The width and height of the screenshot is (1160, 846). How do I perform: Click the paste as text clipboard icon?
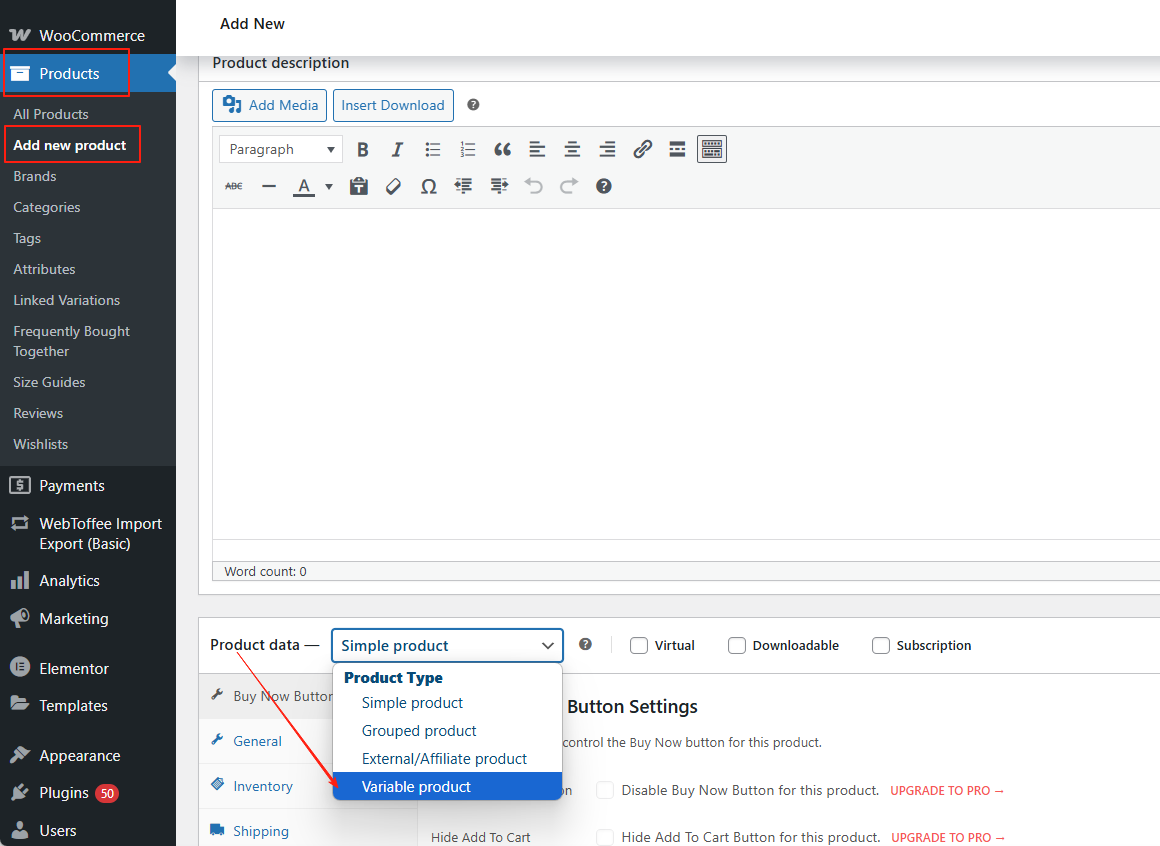359,187
